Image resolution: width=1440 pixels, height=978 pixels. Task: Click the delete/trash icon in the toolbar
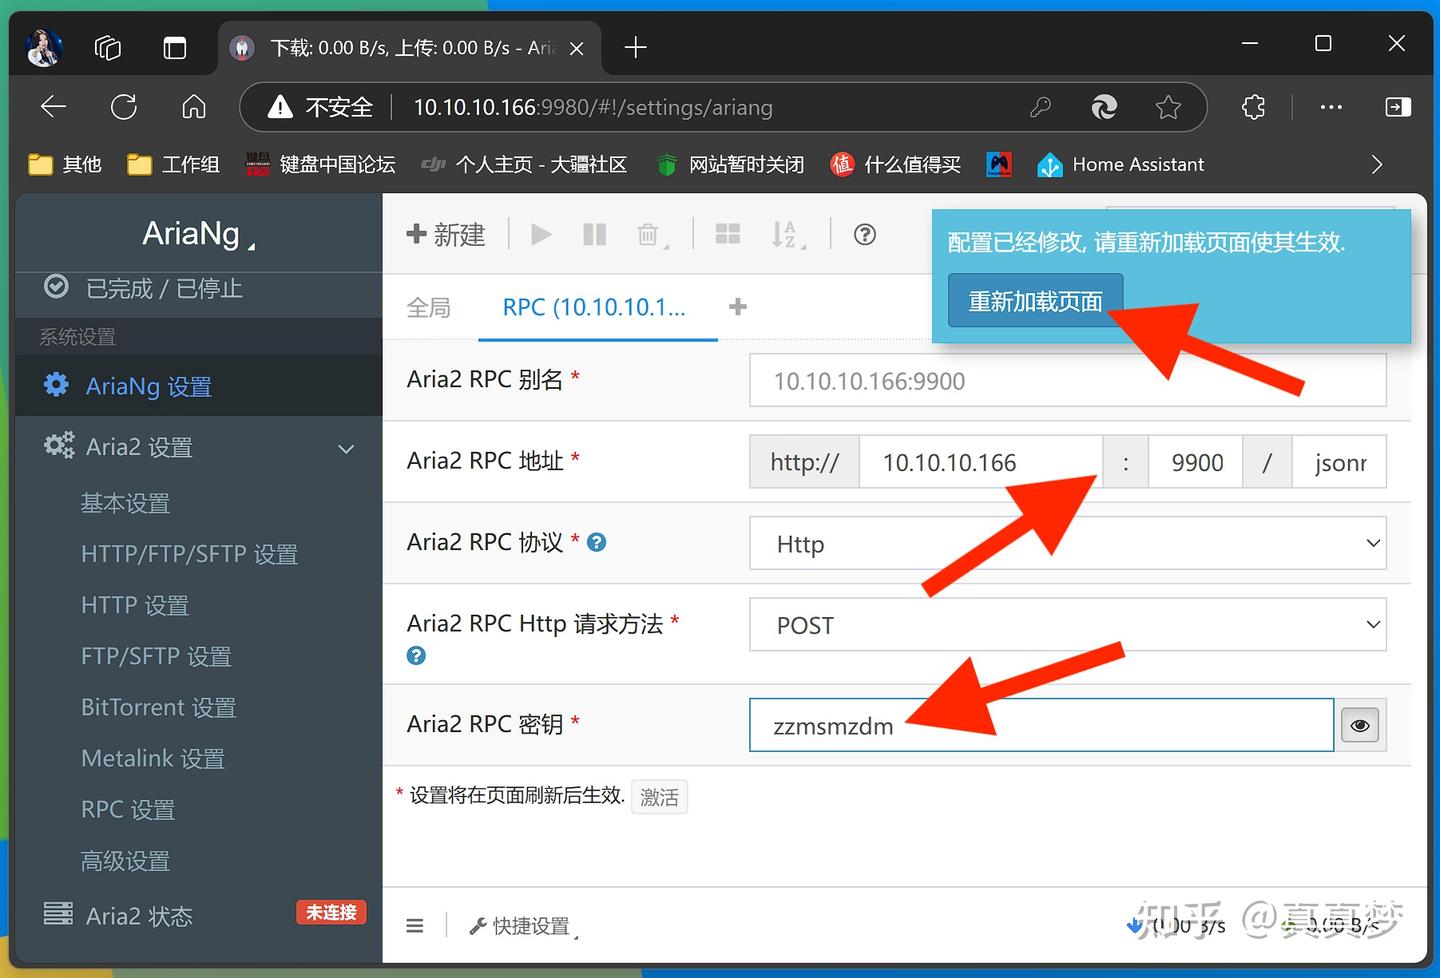pos(648,234)
